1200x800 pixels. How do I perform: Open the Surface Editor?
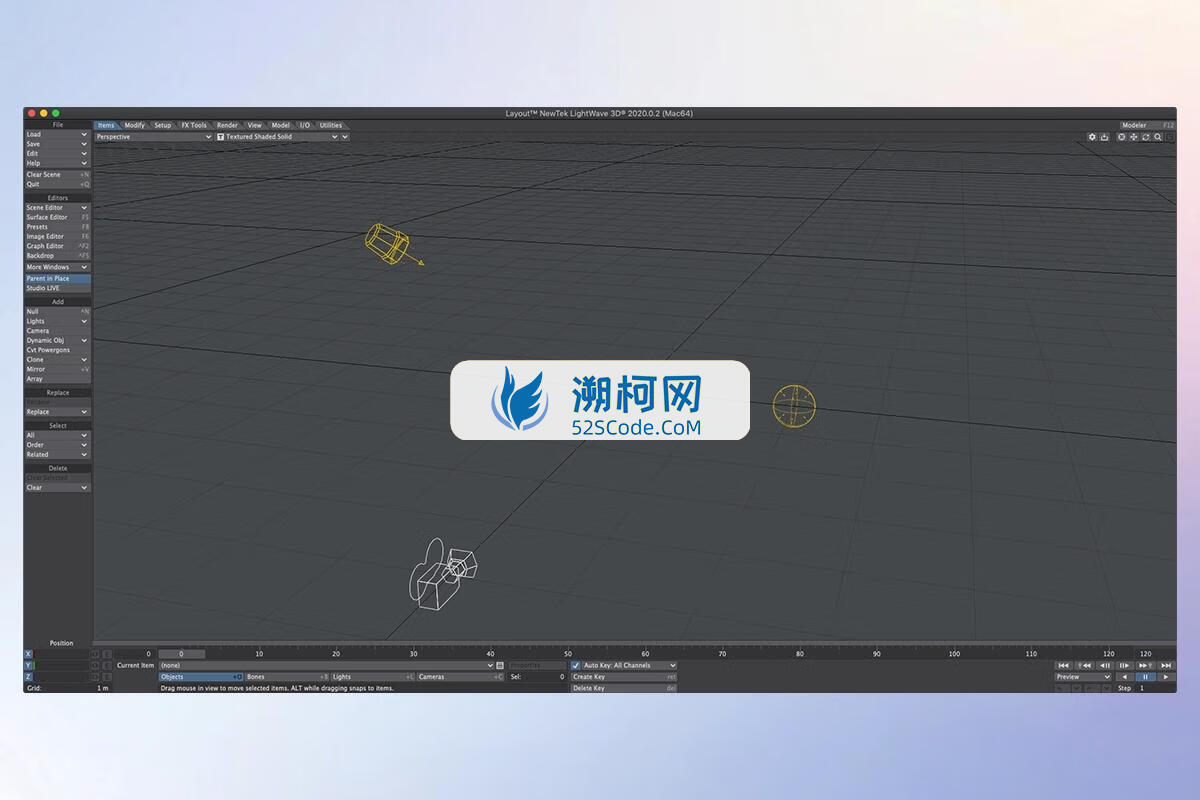click(58, 217)
